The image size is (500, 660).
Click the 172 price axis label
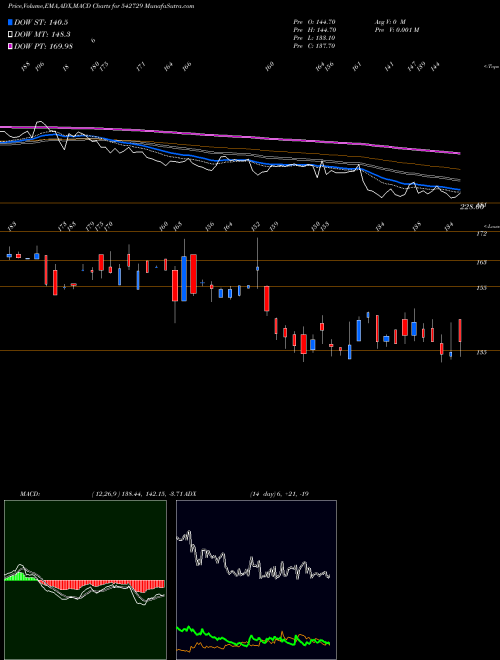tap(481, 234)
